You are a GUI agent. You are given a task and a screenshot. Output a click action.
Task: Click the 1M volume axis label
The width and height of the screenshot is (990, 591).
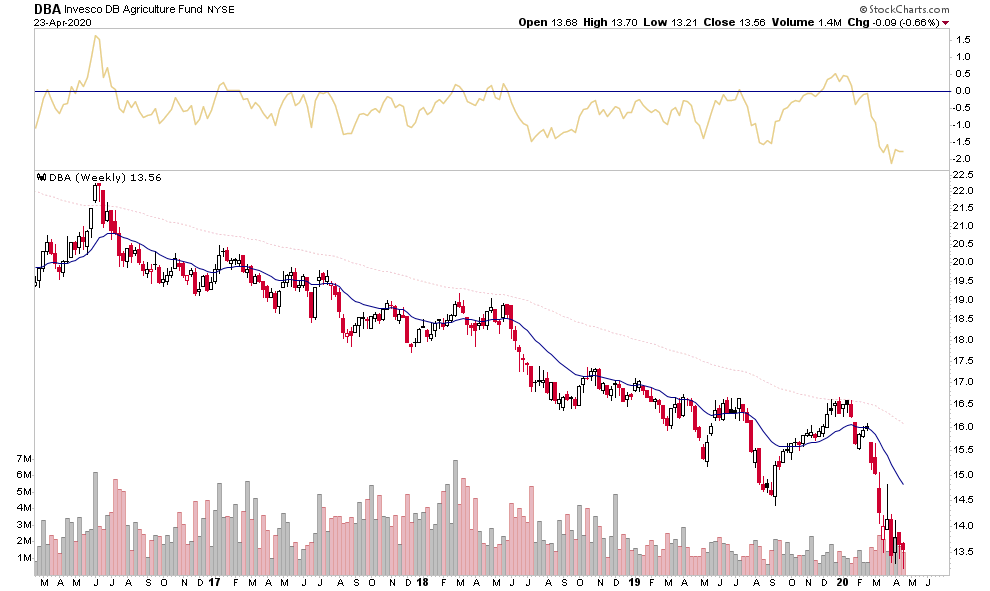[x=24, y=558]
